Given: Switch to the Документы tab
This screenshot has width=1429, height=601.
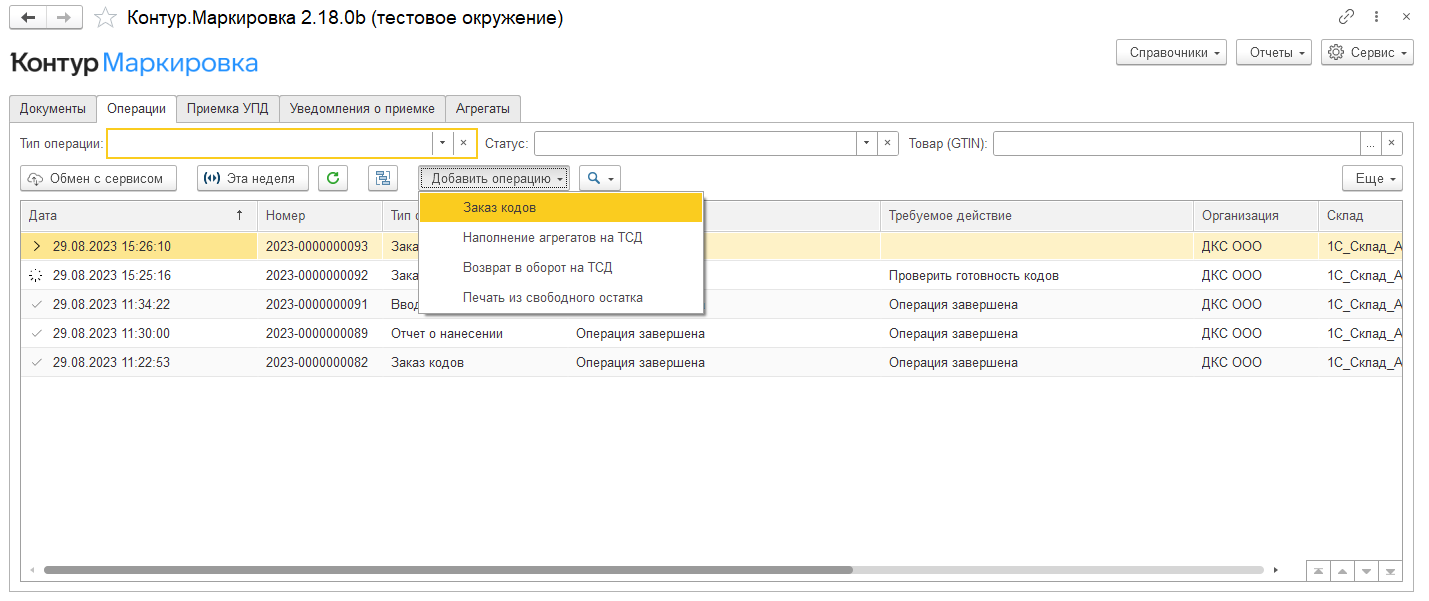Looking at the screenshot, I should (x=53, y=109).
